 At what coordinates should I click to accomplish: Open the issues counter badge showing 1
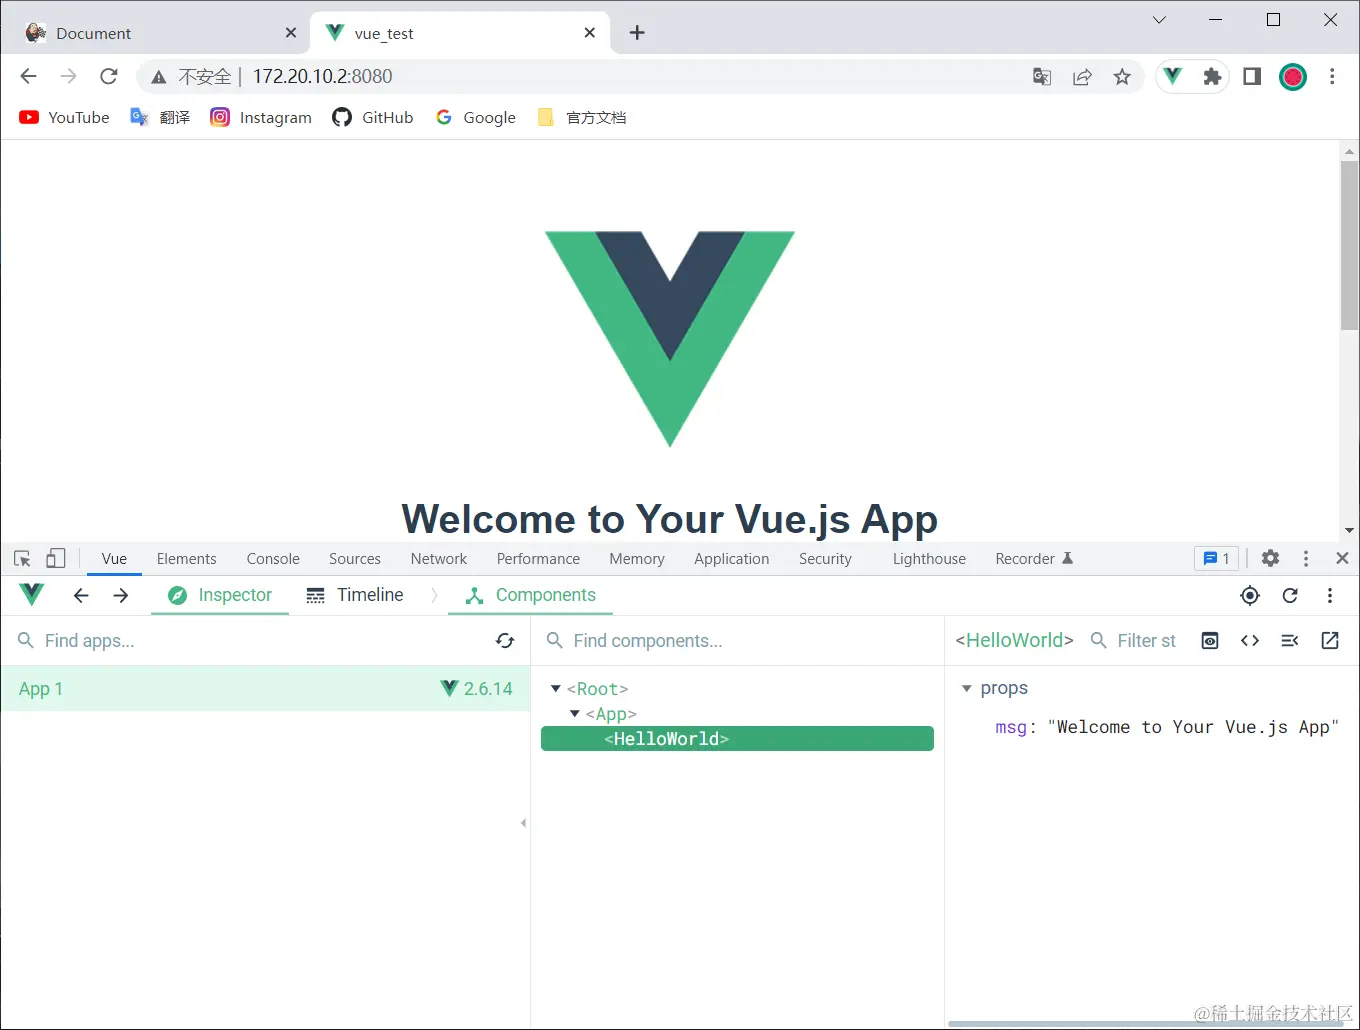1216,558
